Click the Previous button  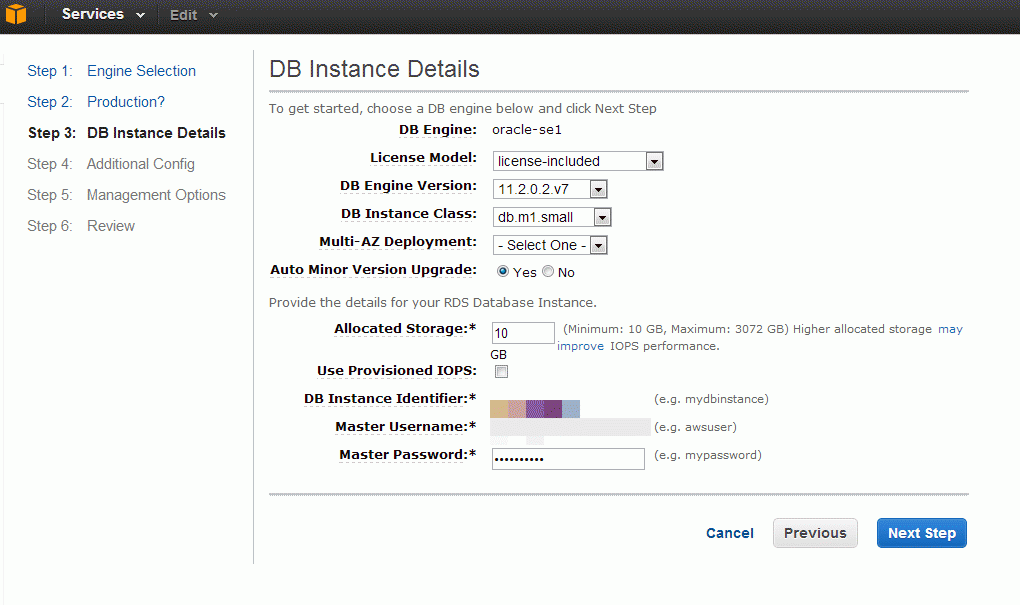coord(815,533)
